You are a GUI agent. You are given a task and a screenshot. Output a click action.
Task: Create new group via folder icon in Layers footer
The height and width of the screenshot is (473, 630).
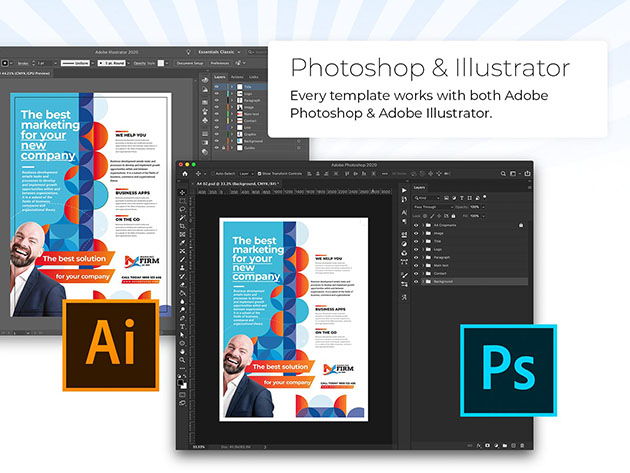pyautogui.click(x=505, y=445)
